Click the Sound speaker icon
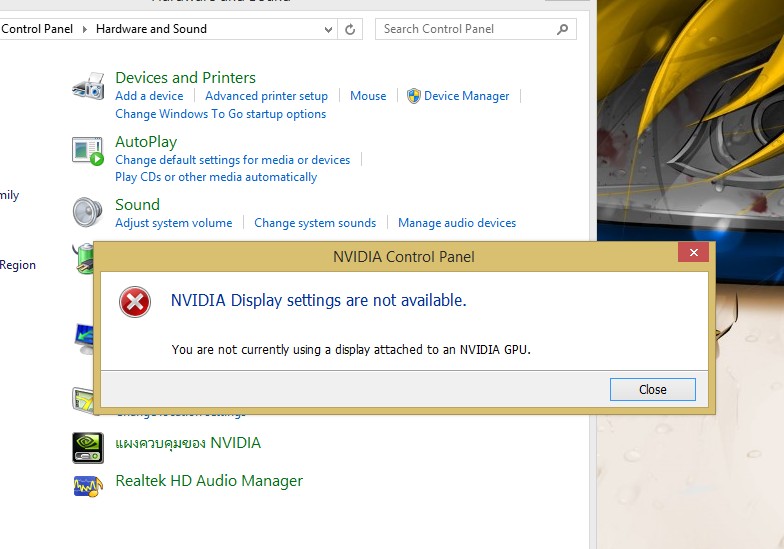 tap(88, 212)
